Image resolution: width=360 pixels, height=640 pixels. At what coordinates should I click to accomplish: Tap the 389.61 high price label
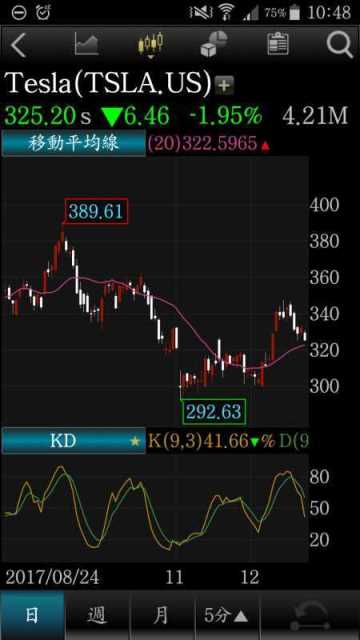pyautogui.click(x=96, y=211)
